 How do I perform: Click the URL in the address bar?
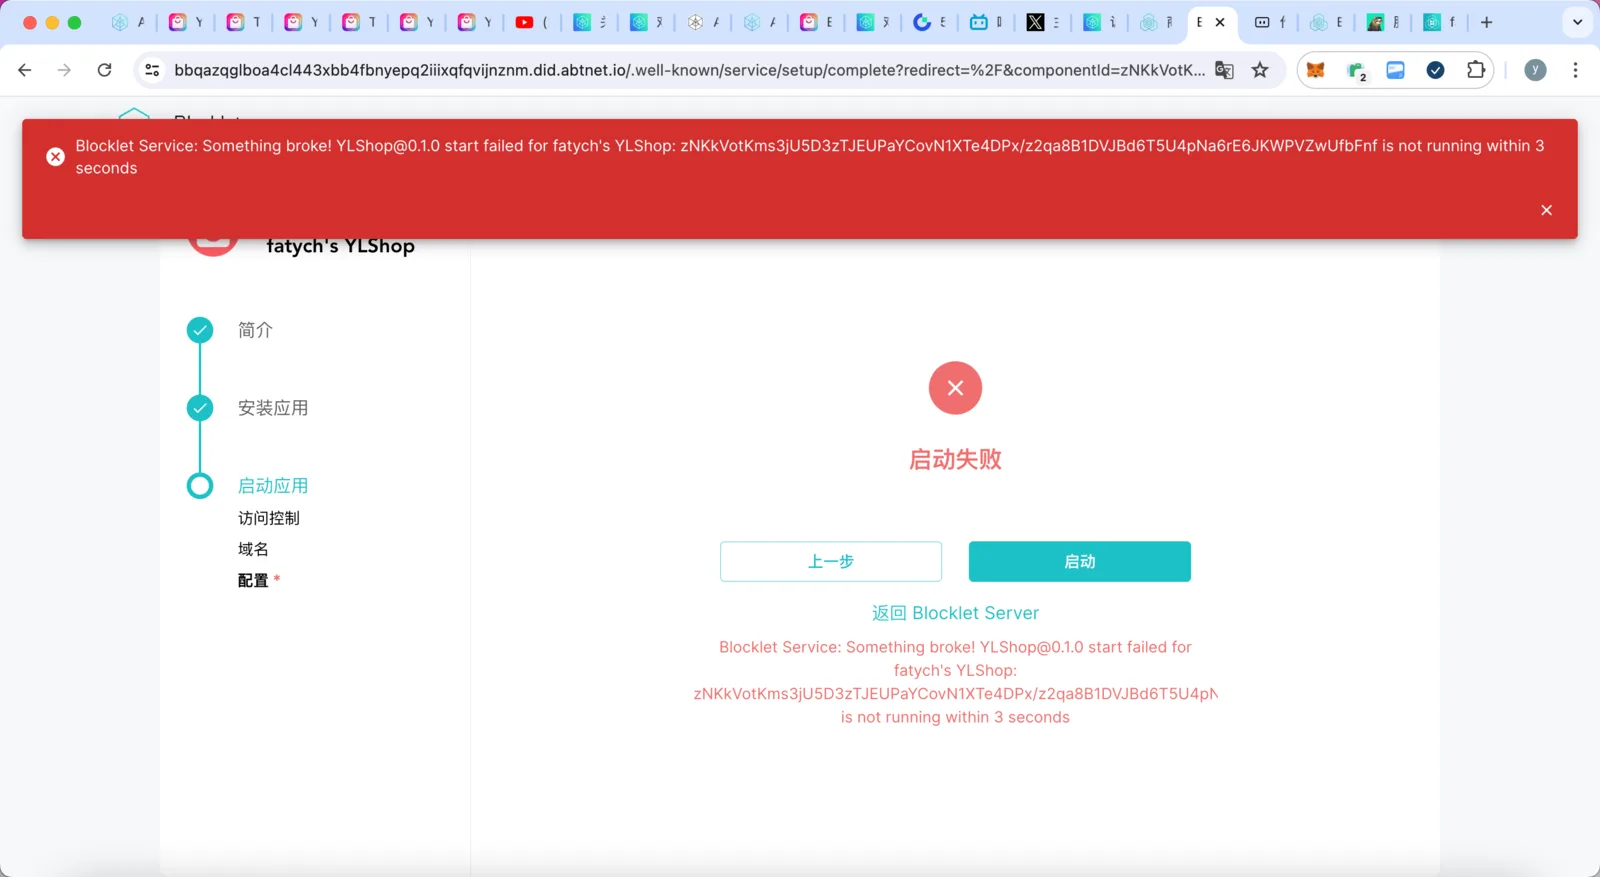pyautogui.click(x=689, y=70)
